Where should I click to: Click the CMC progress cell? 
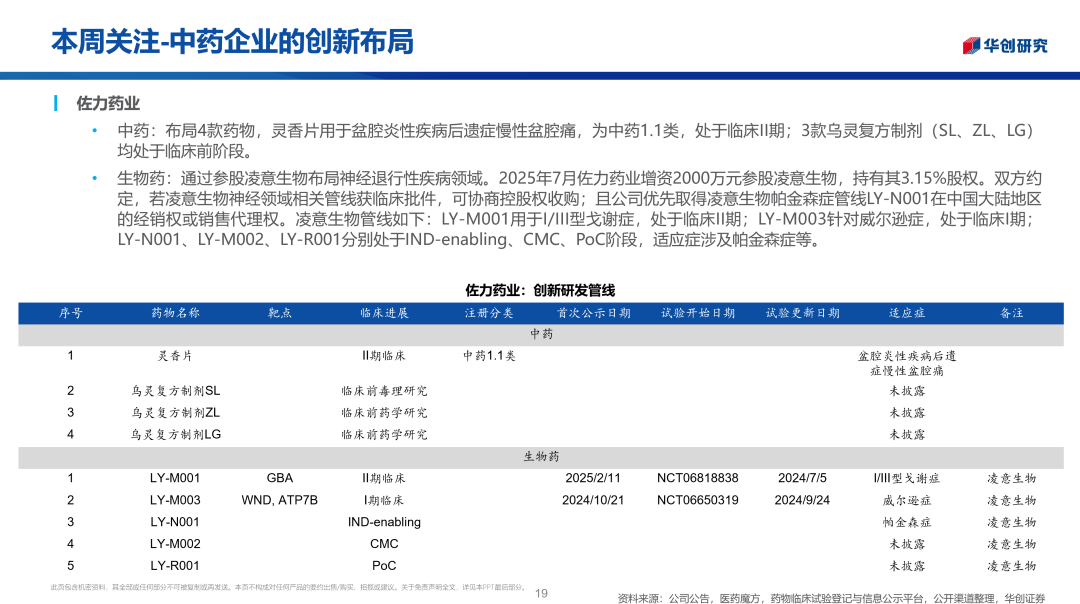coord(384,544)
